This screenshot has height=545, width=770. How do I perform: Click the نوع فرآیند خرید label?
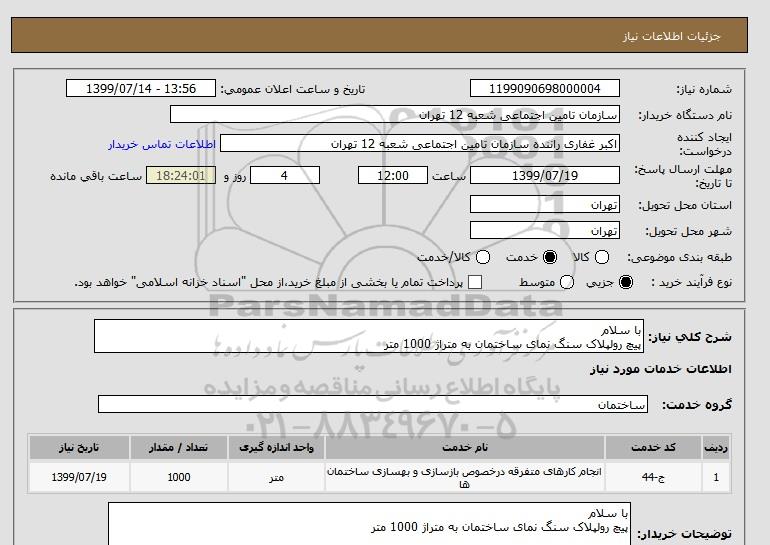click(691, 282)
